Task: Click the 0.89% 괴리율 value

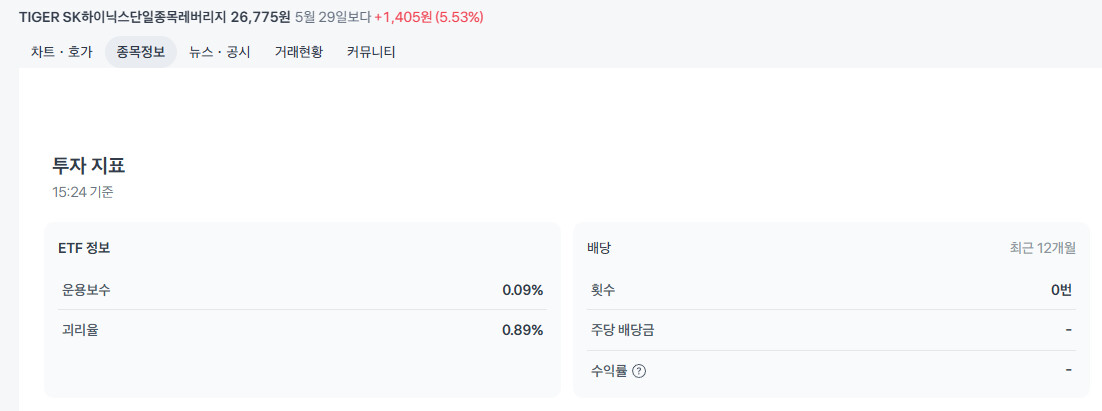Action: 523,330
